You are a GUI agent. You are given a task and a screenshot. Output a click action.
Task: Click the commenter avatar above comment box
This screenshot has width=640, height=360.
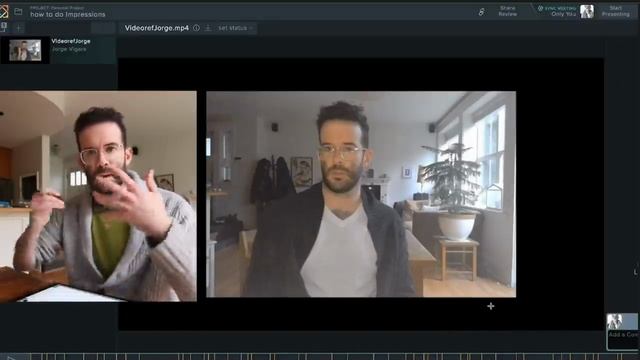[615, 321]
